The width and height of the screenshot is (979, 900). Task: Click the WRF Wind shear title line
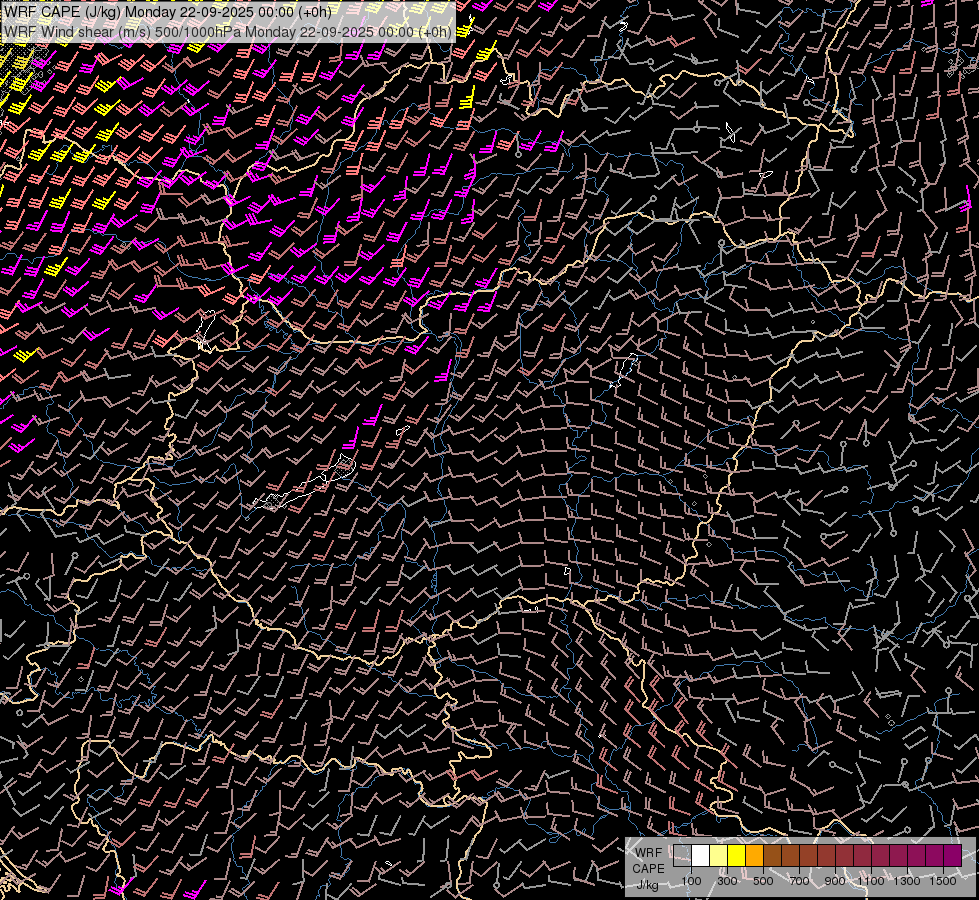pos(228,31)
